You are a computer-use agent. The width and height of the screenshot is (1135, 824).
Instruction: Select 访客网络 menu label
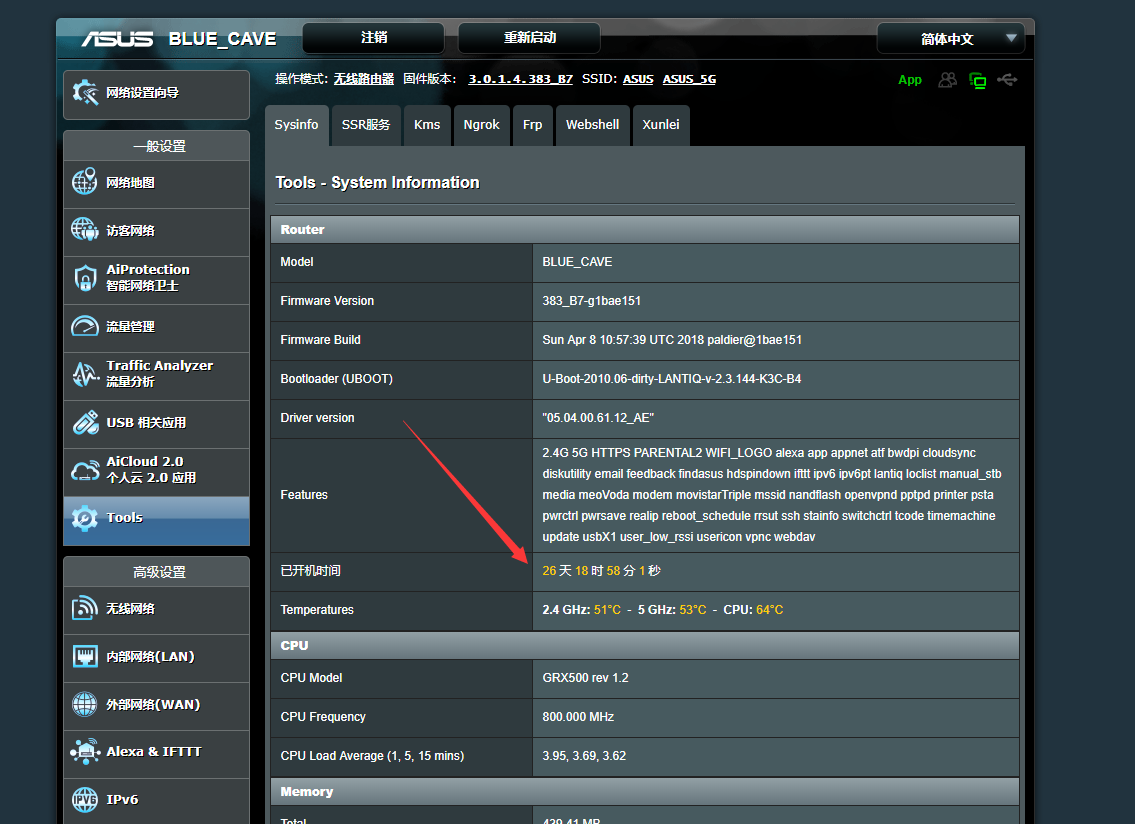pyautogui.click(x=130, y=230)
